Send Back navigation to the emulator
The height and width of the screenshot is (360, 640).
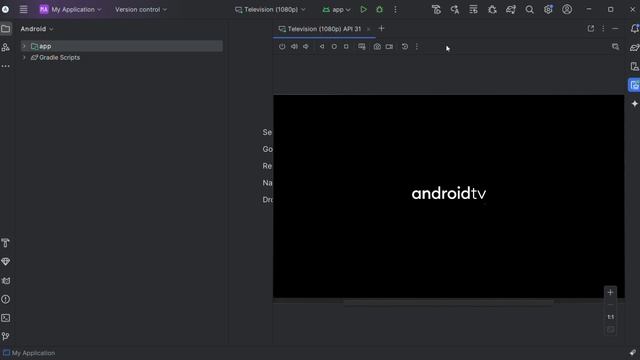click(322, 47)
